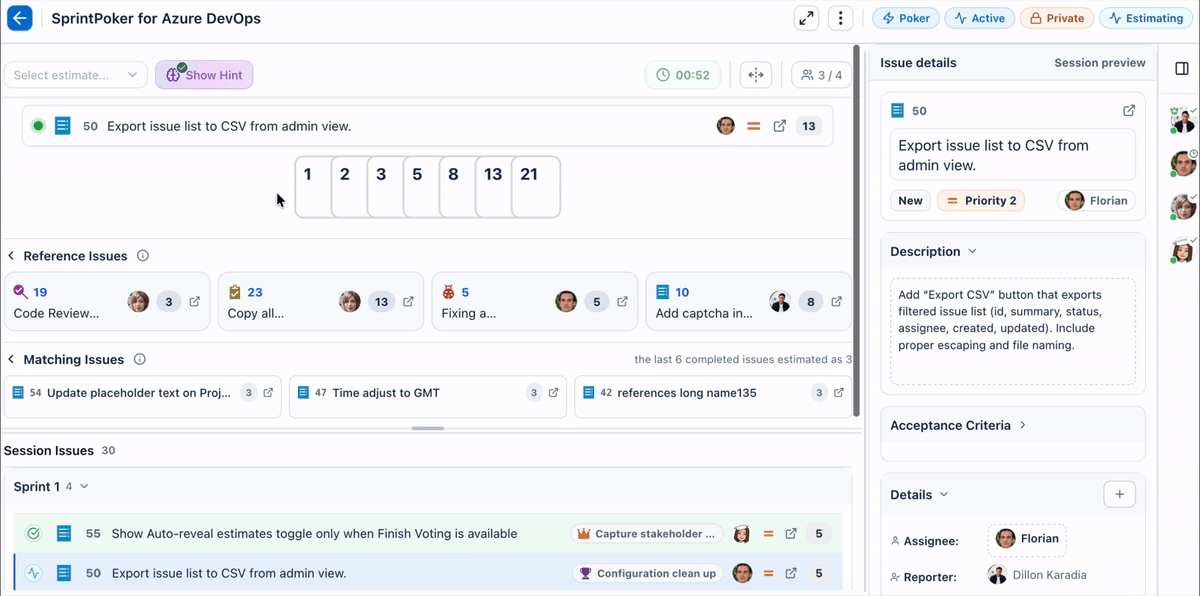The image size is (1200, 596).
Task: Click matching issue "Time adjust to GMT"
Action: tap(386, 393)
